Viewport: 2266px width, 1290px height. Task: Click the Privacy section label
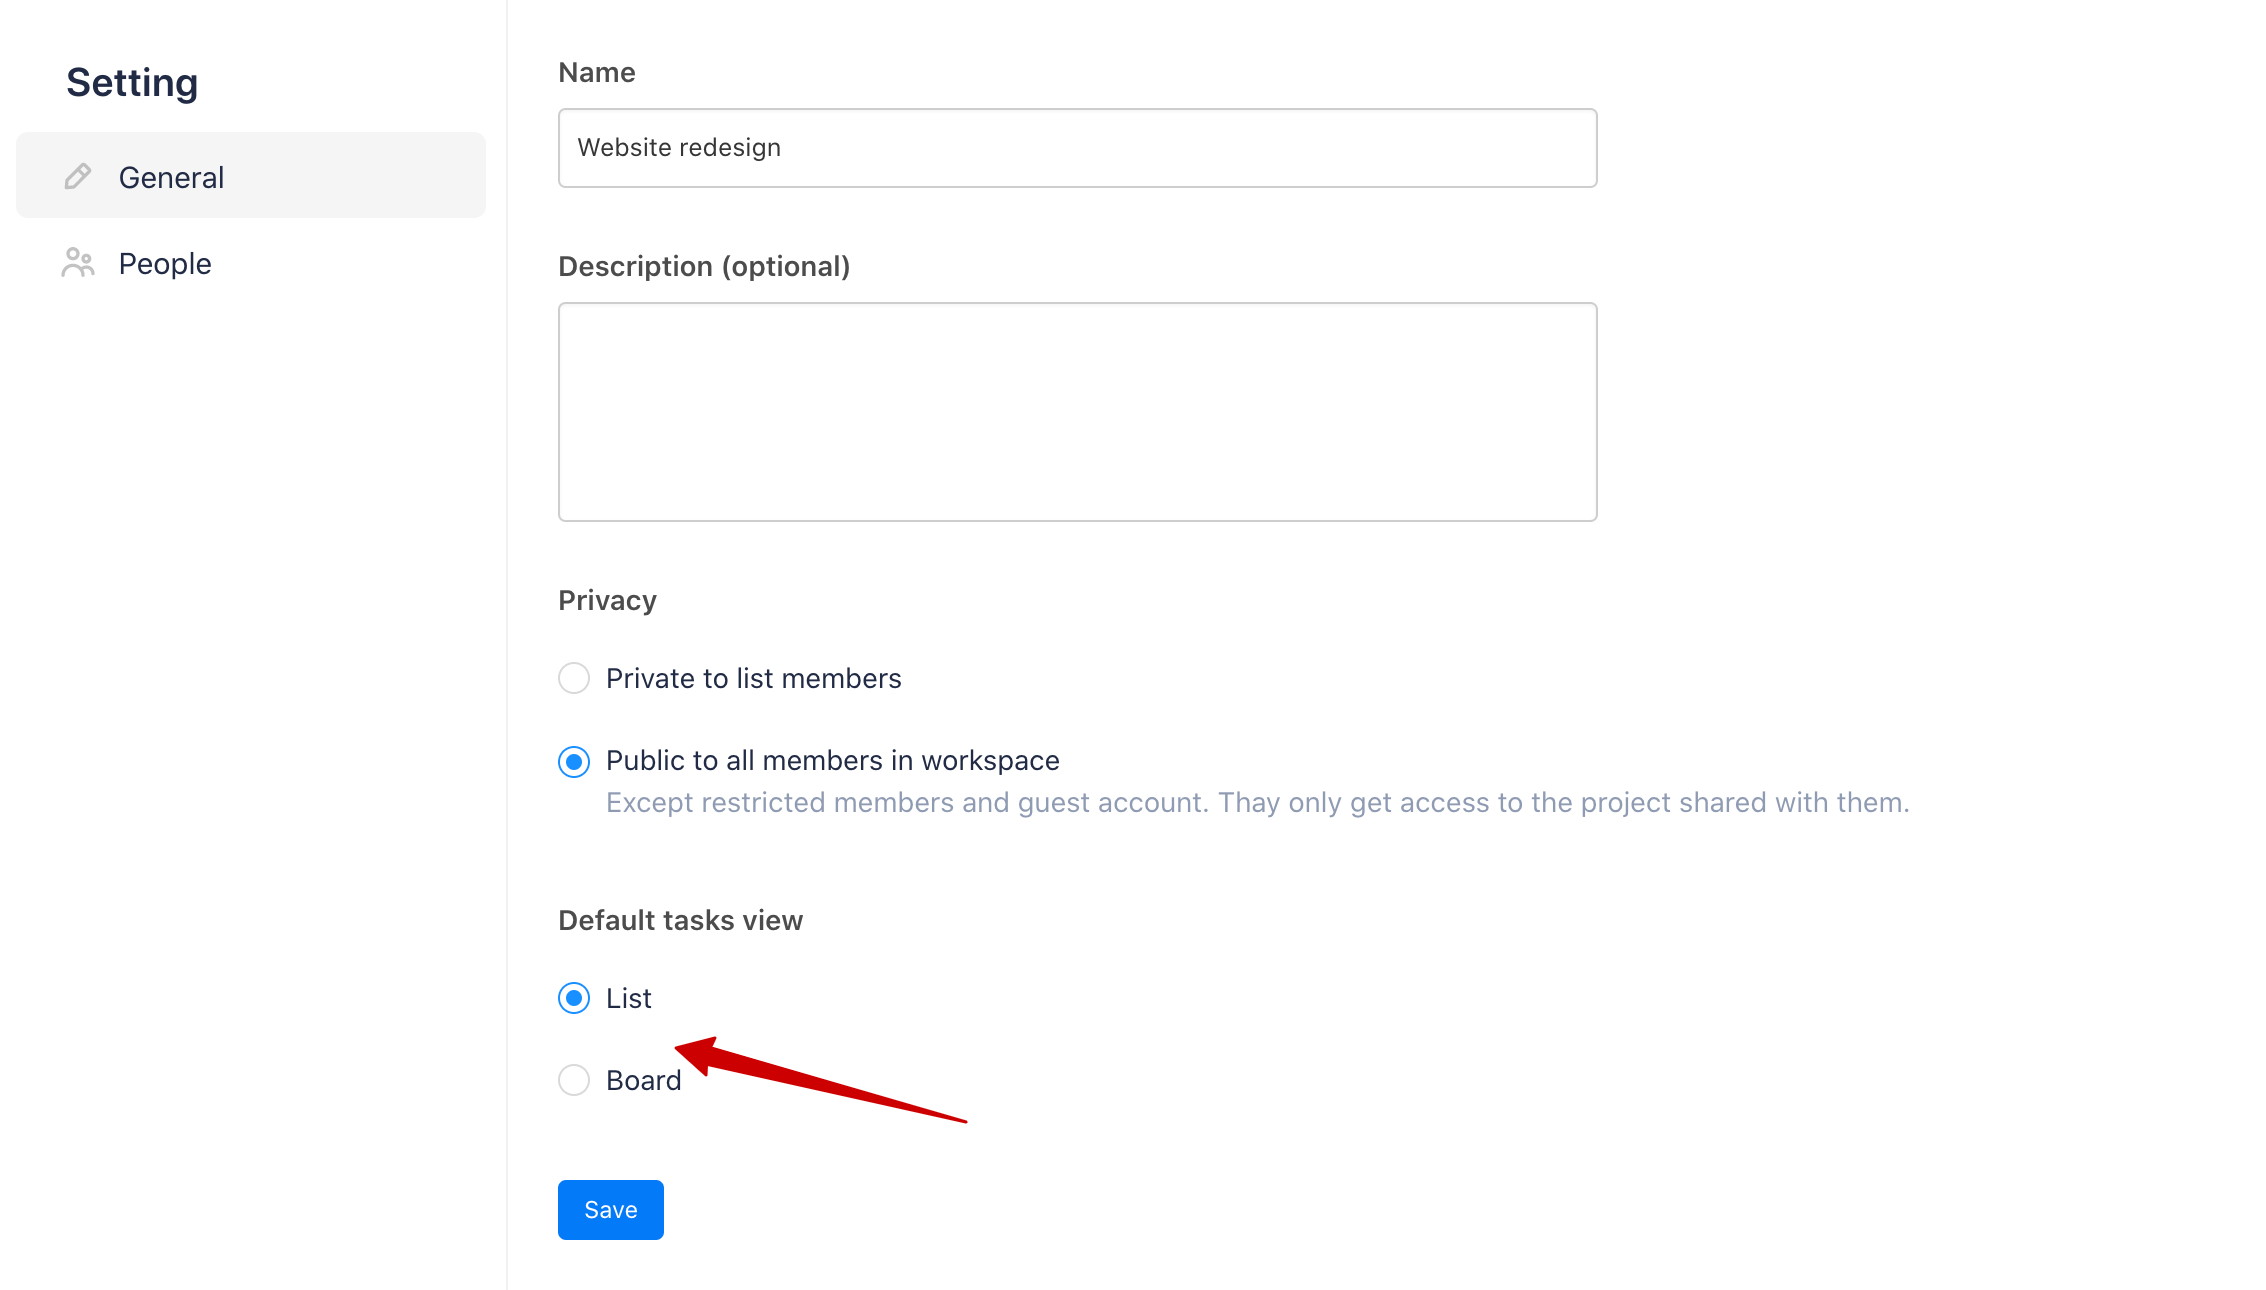[607, 600]
